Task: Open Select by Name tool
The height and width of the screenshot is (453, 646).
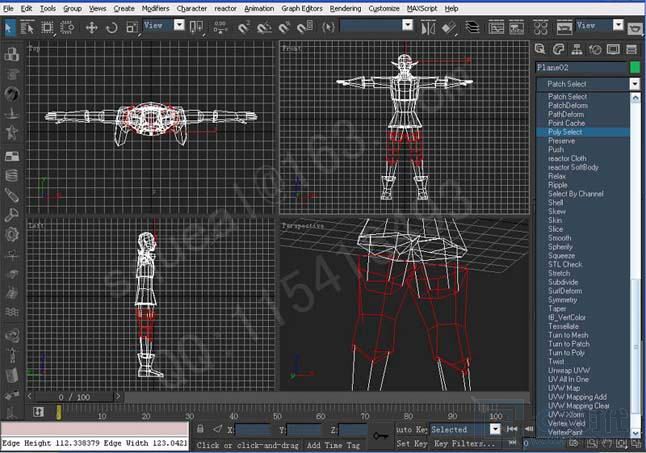Action: click(x=27, y=28)
